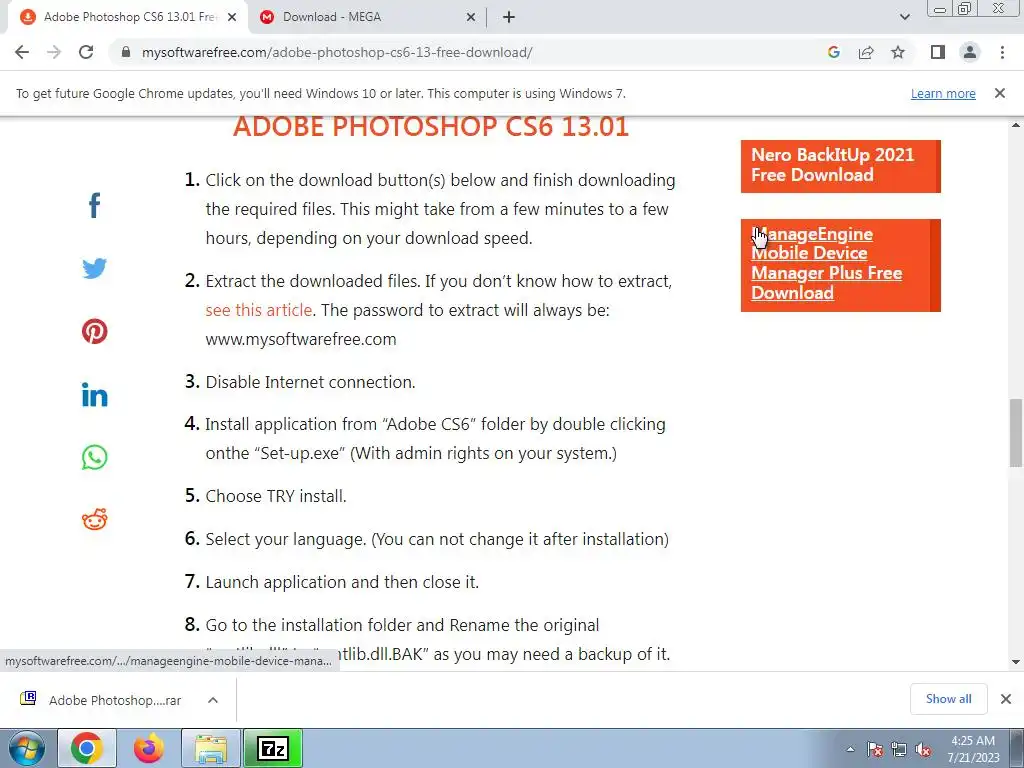Click the Action Center flag tray icon
This screenshot has height=768, width=1024.
pyautogui.click(x=875, y=750)
